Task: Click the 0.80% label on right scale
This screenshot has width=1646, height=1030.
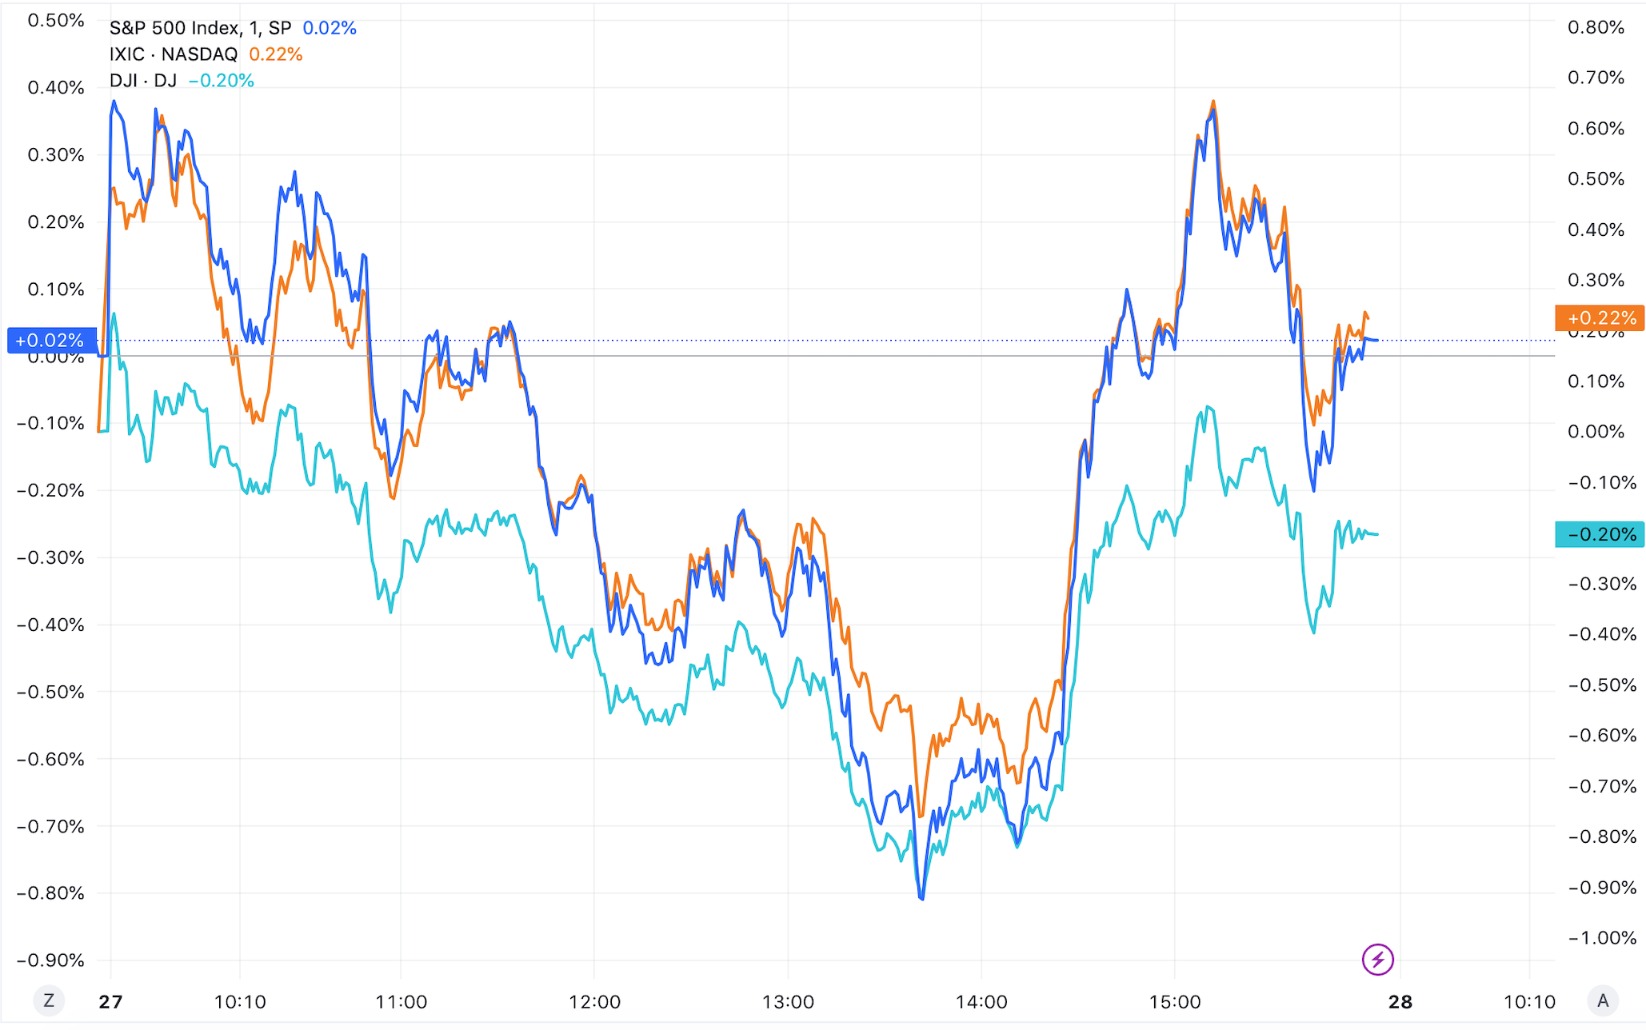Action: (1596, 27)
